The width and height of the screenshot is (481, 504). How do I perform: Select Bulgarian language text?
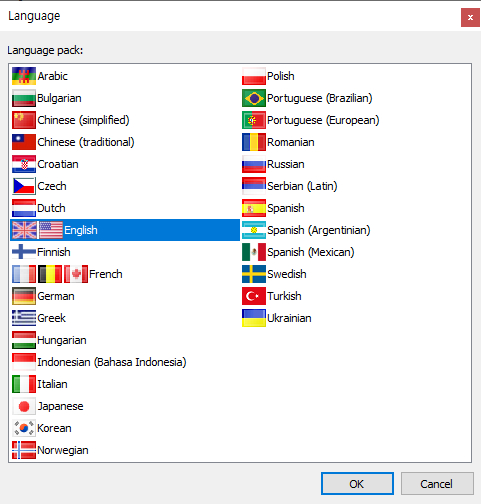pyautogui.click(x=59, y=98)
